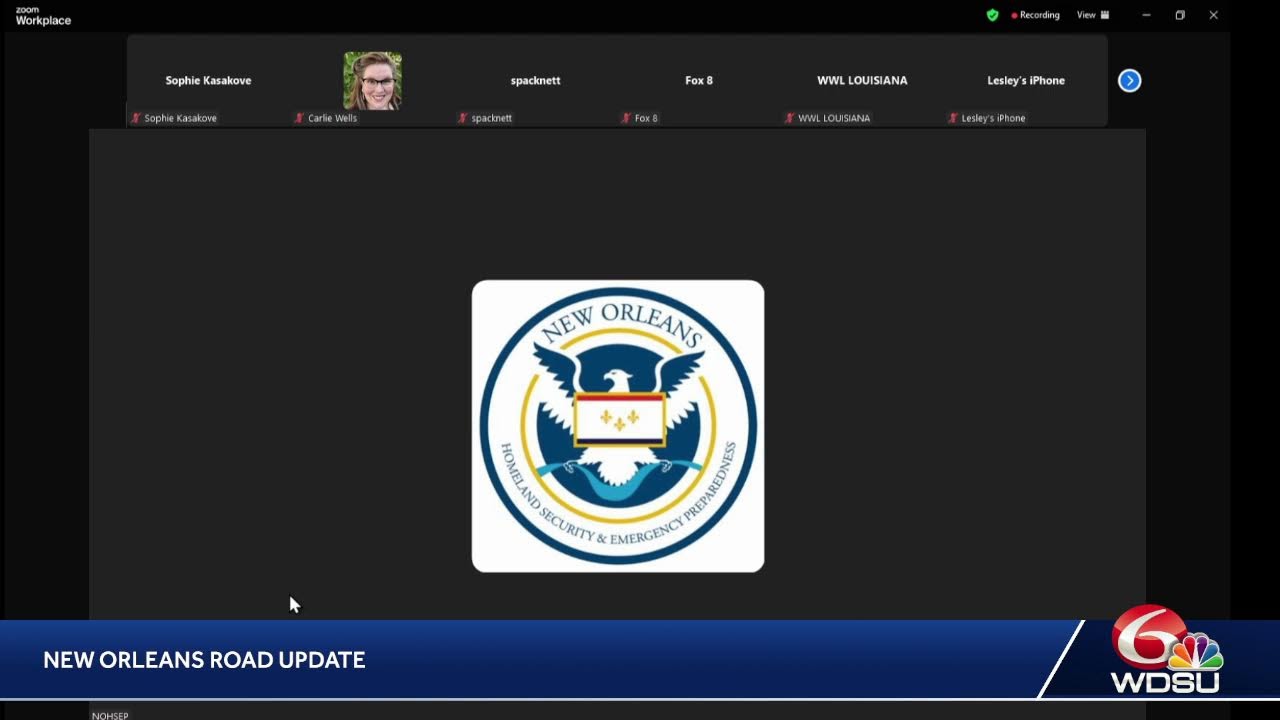The width and height of the screenshot is (1280, 720).
Task: Select the Fox 8 participant tile
Action: [699, 81]
